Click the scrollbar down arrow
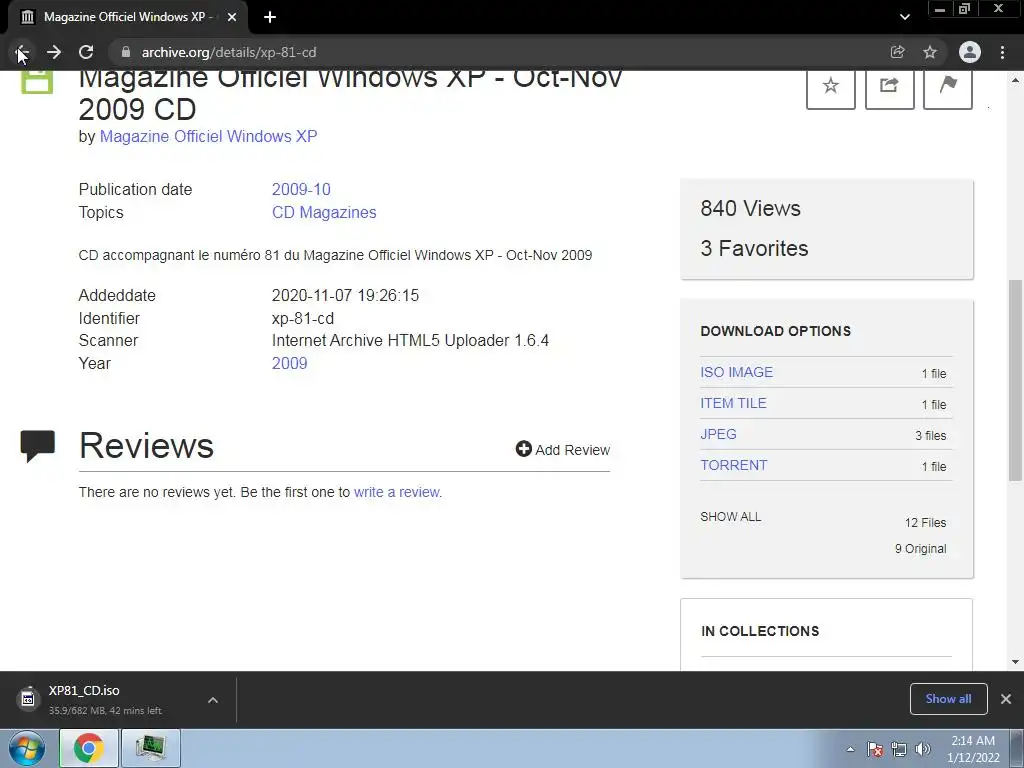 tap(1015, 662)
